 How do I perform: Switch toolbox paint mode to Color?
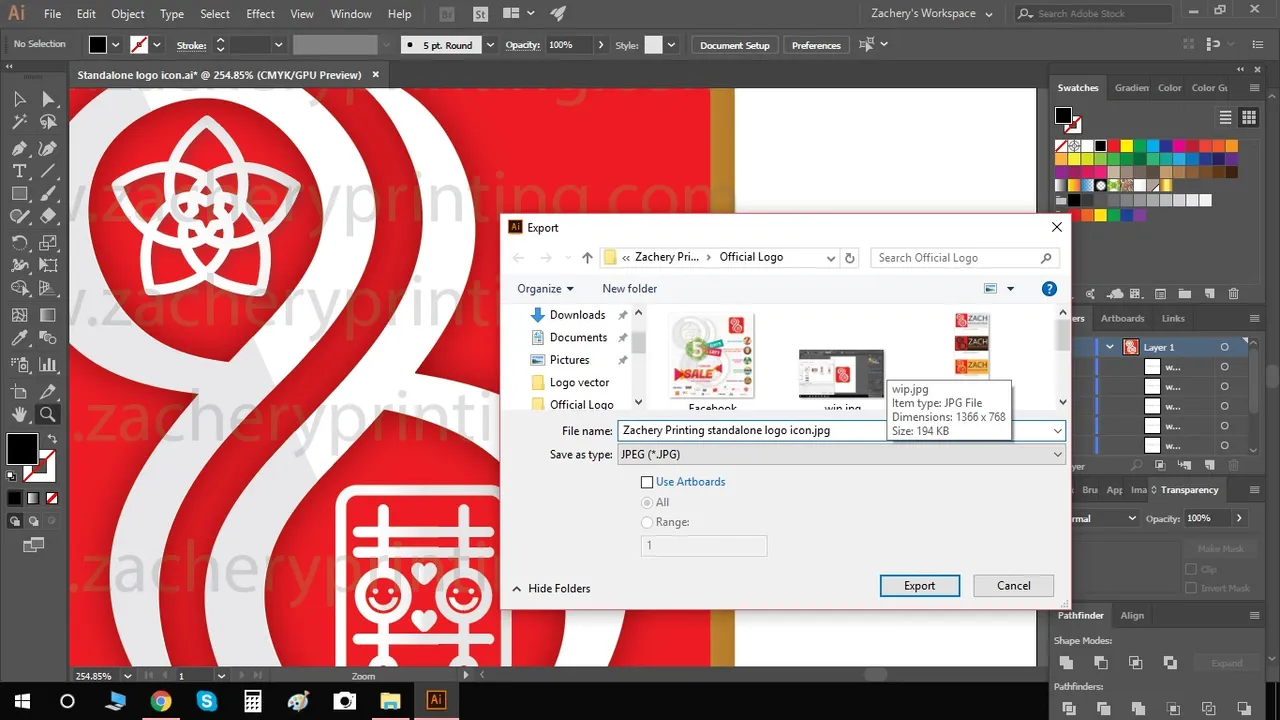click(15, 498)
